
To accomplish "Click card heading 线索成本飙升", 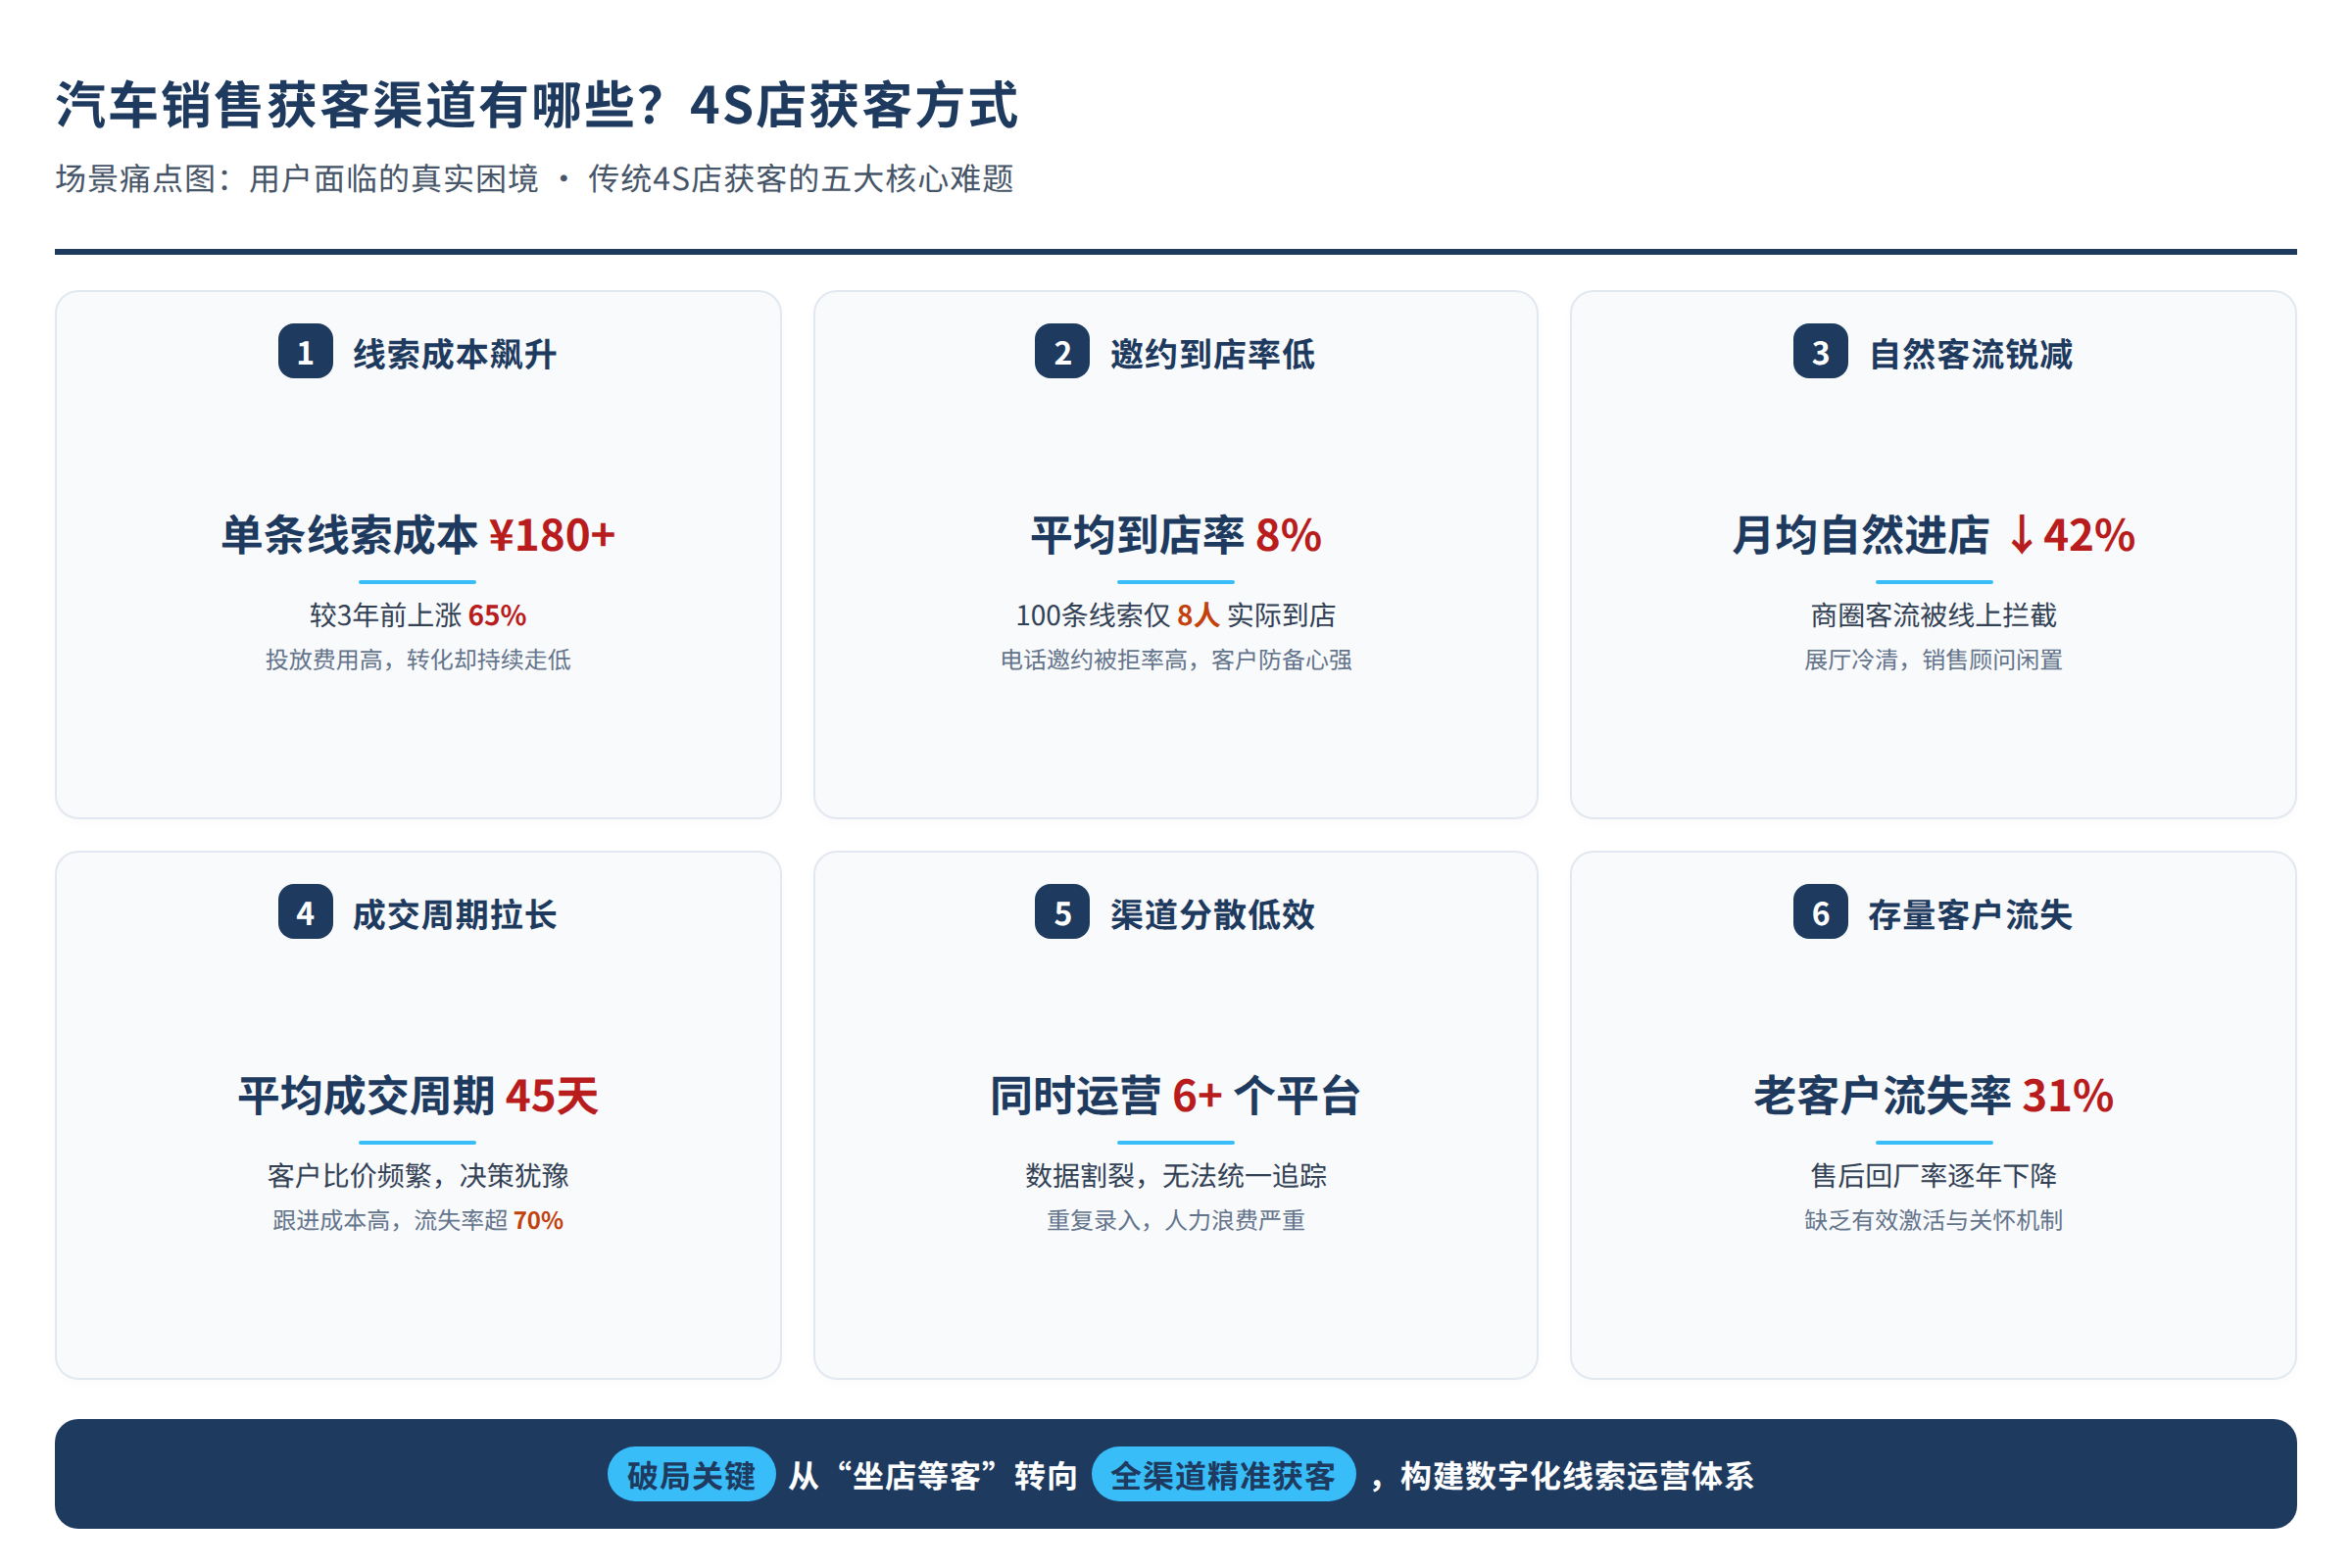I will click(455, 354).
